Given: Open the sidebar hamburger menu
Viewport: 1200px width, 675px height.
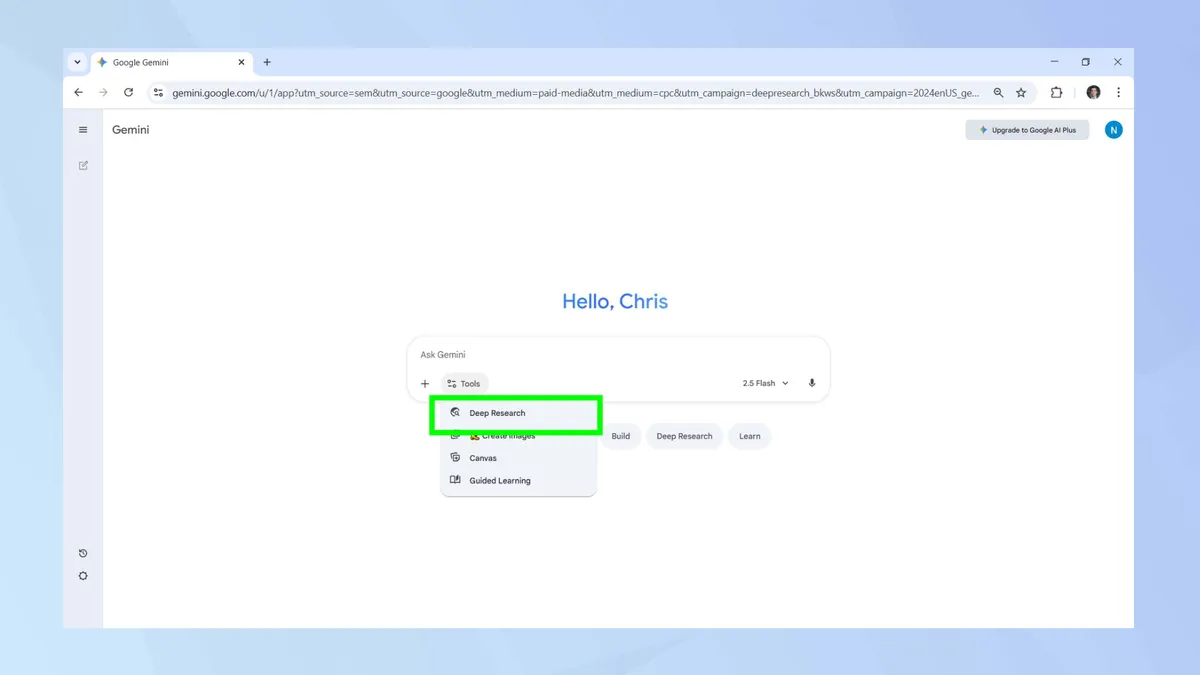Looking at the screenshot, I should click(83, 129).
